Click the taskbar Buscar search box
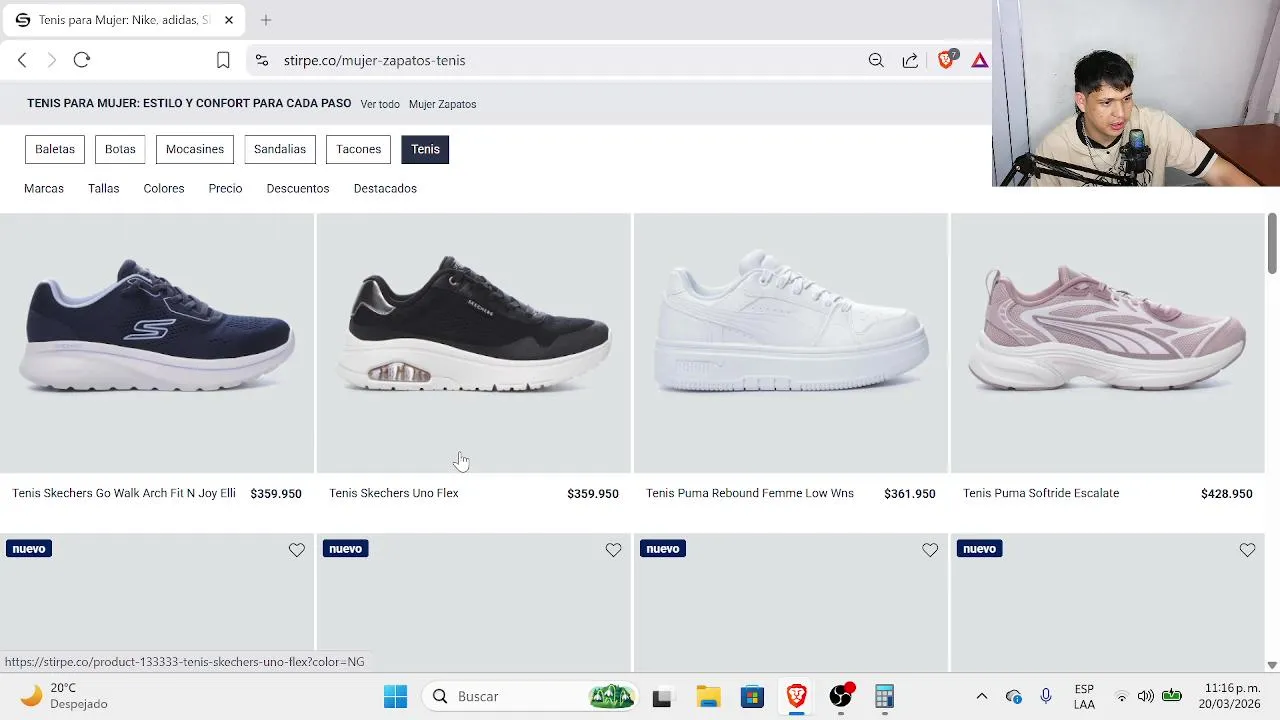Image resolution: width=1280 pixels, height=720 pixels. coord(531,696)
